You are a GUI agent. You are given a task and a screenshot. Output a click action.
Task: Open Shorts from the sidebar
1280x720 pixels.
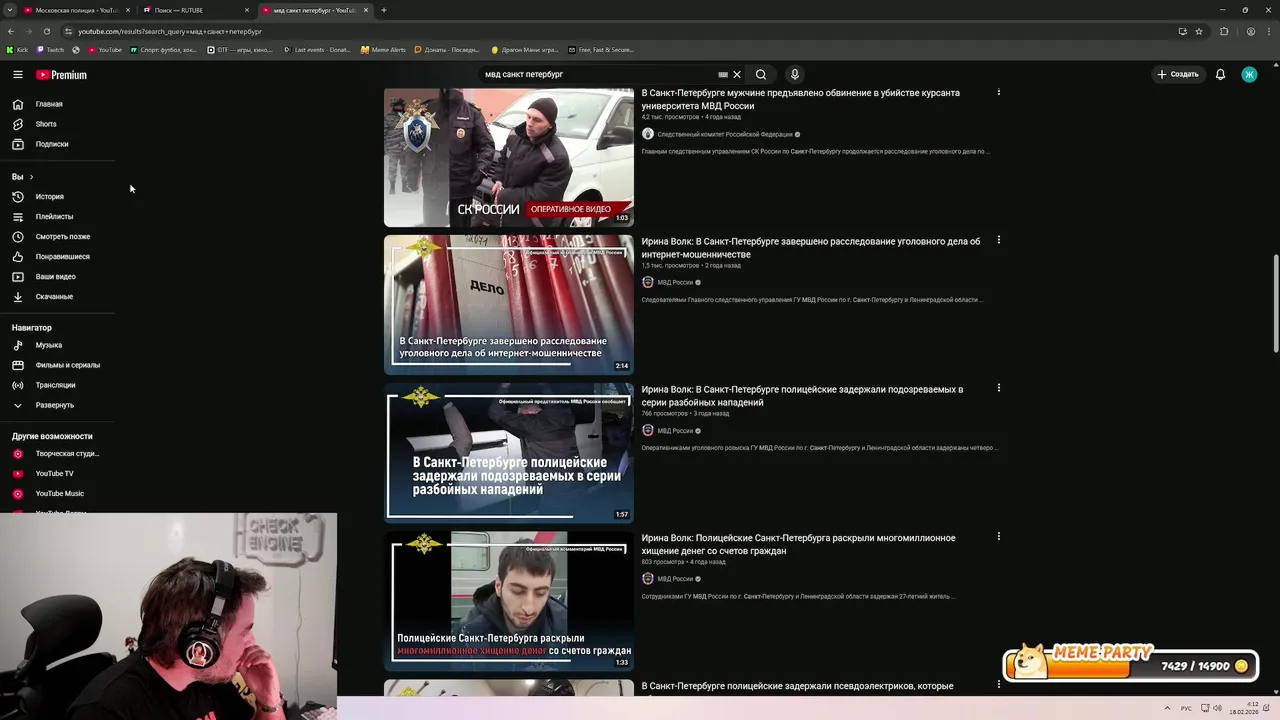[46, 124]
